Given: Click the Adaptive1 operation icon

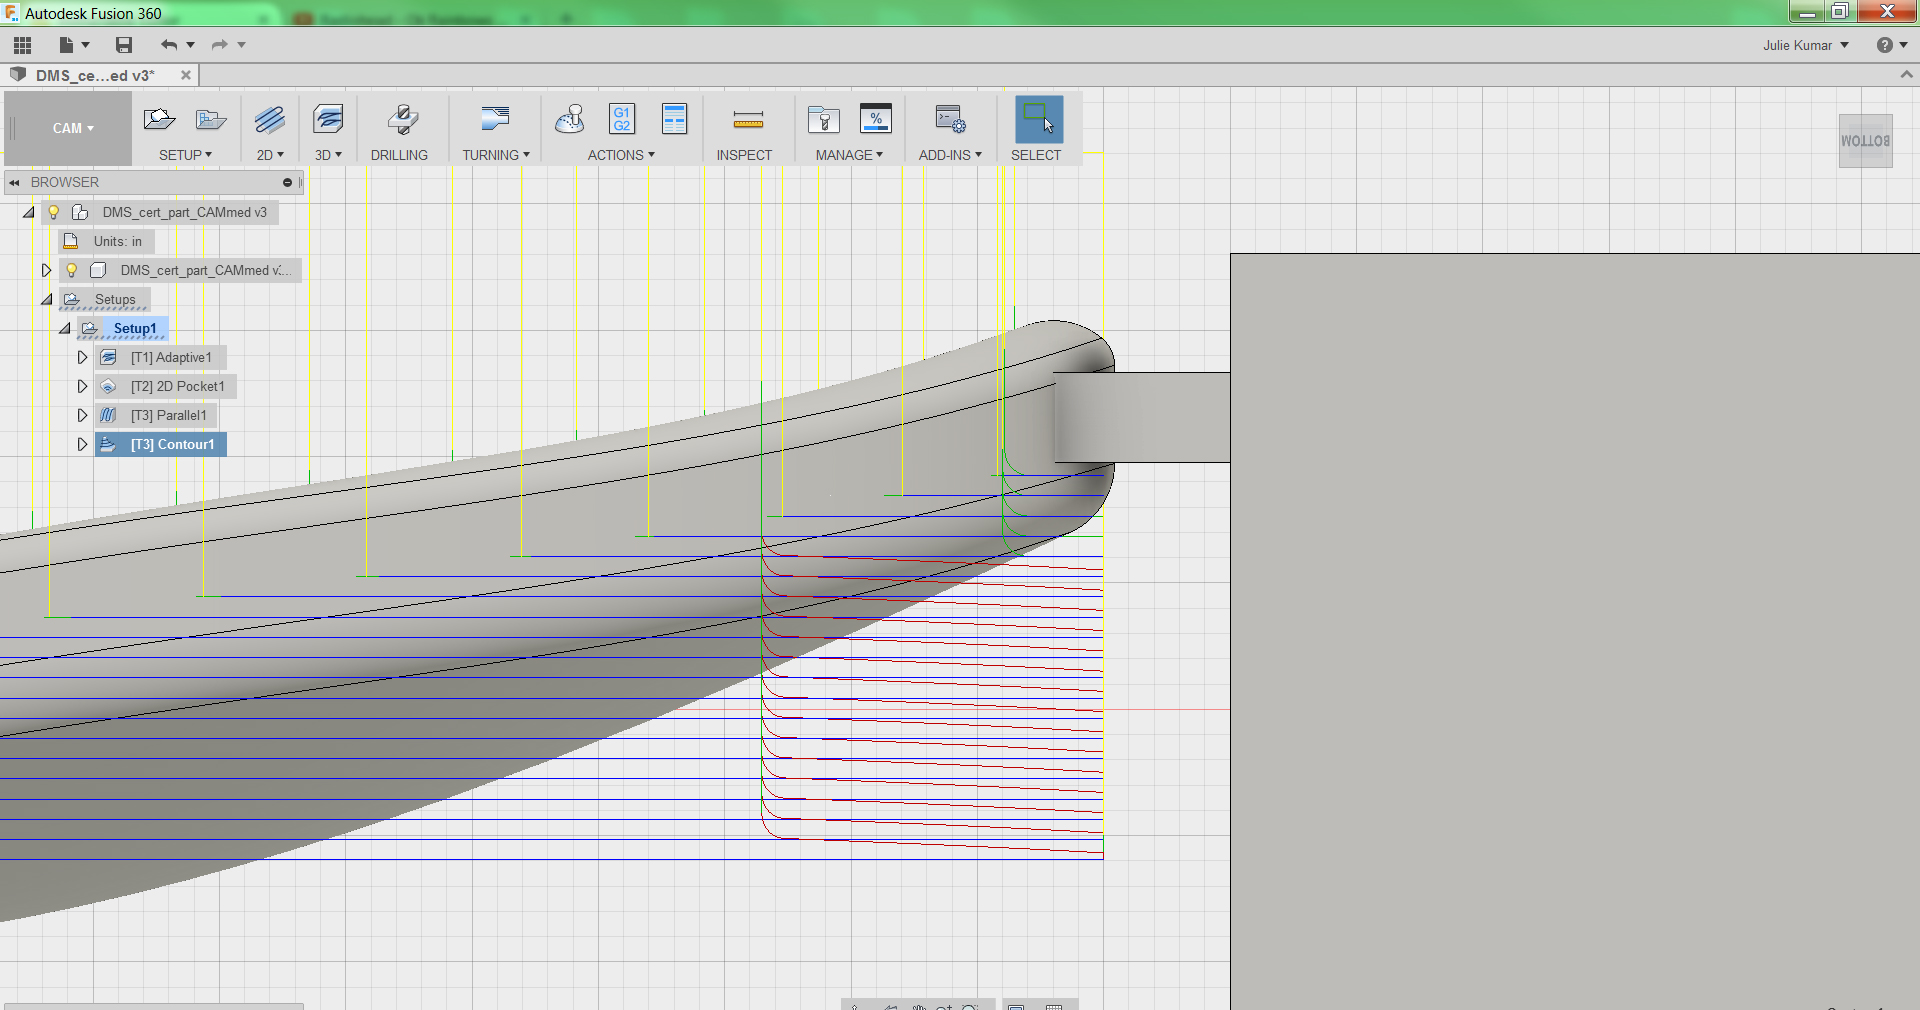Looking at the screenshot, I should click(108, 357).
